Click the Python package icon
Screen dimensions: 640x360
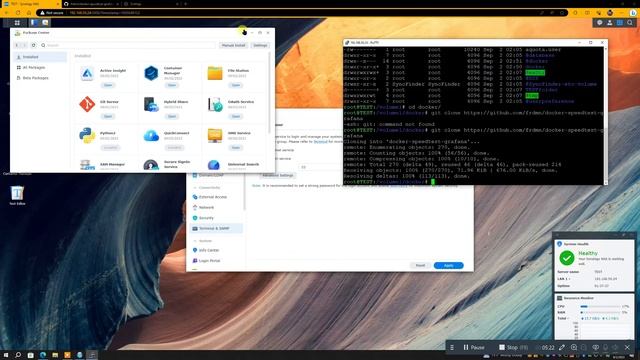pyautogui.click(x=87, y=136)
